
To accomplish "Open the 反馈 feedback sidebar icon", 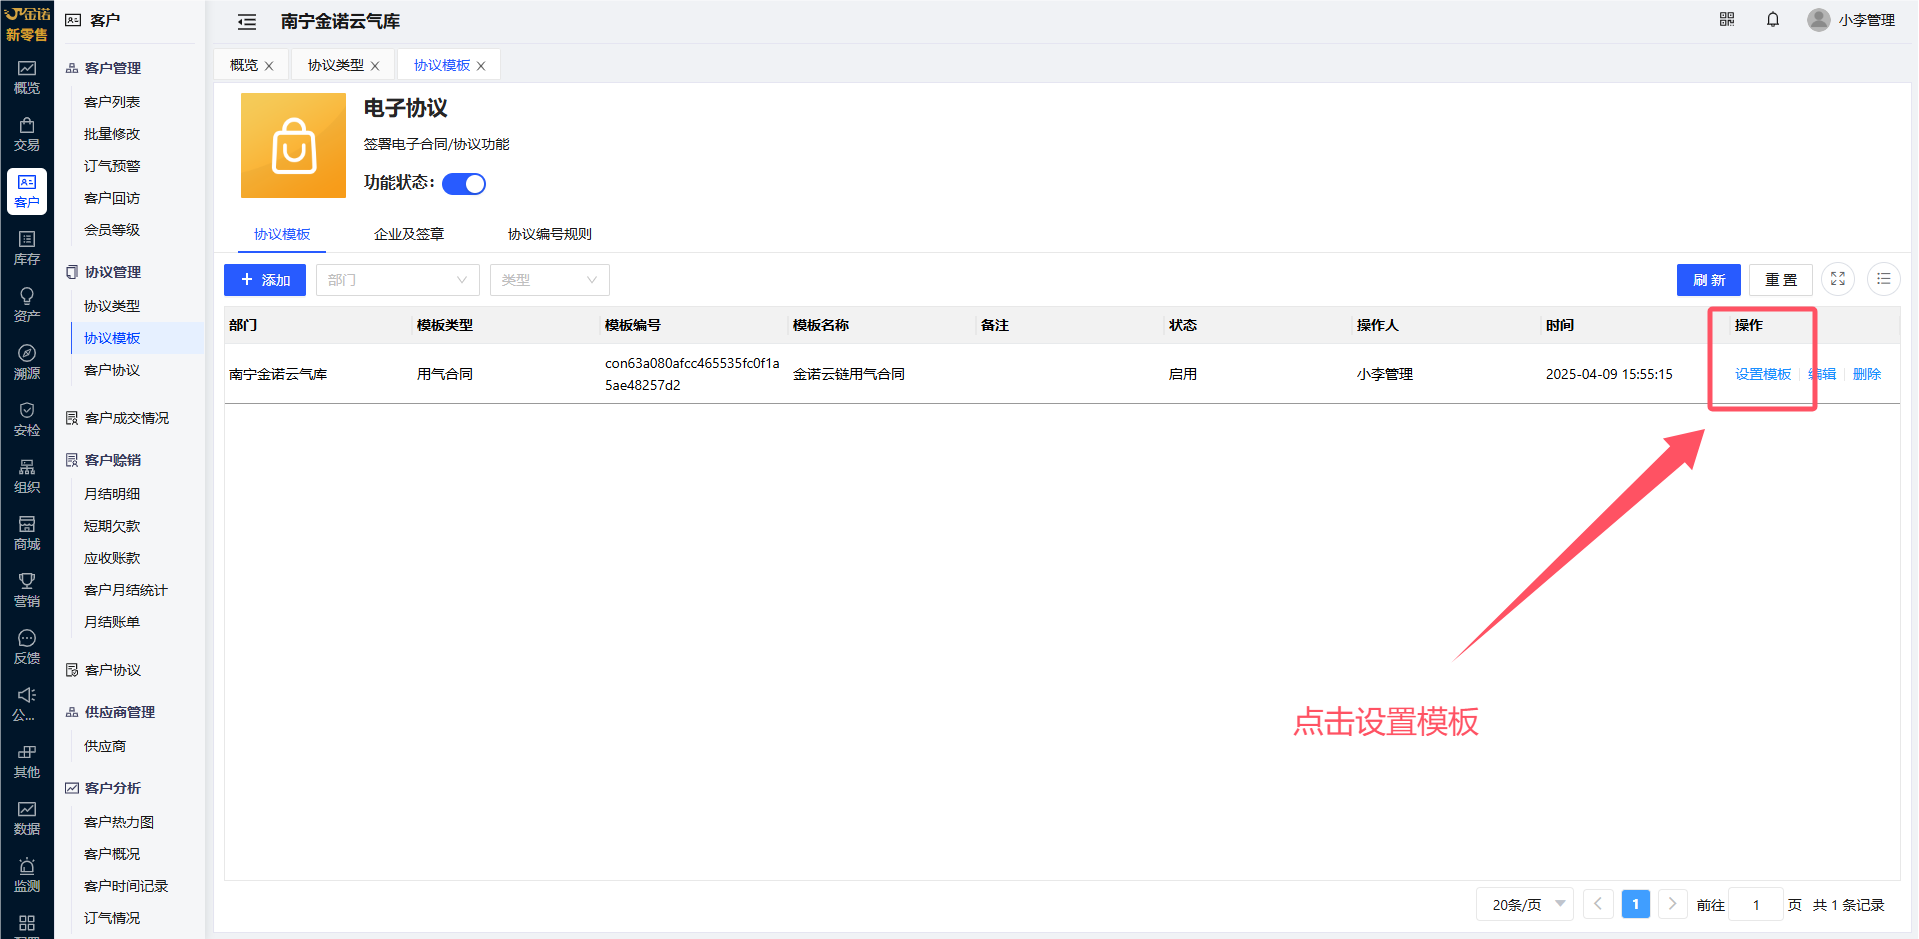I will (x=27, y=647).
